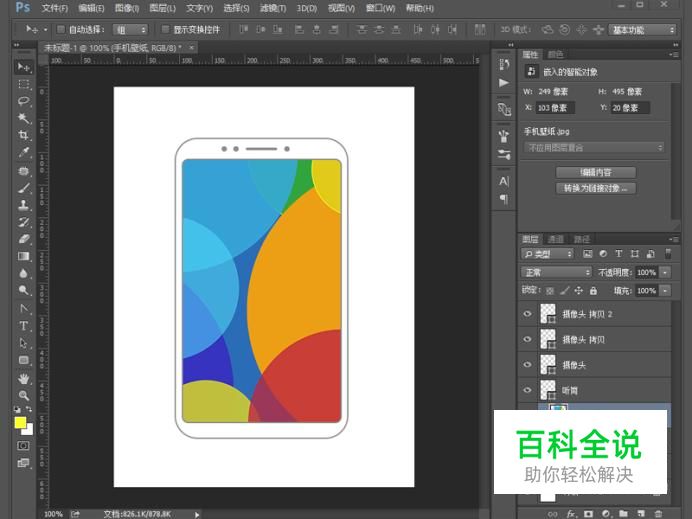Select the Zoom tool in toolbar
This screenshot has height=519, width=692.
[x=23, y=395]
